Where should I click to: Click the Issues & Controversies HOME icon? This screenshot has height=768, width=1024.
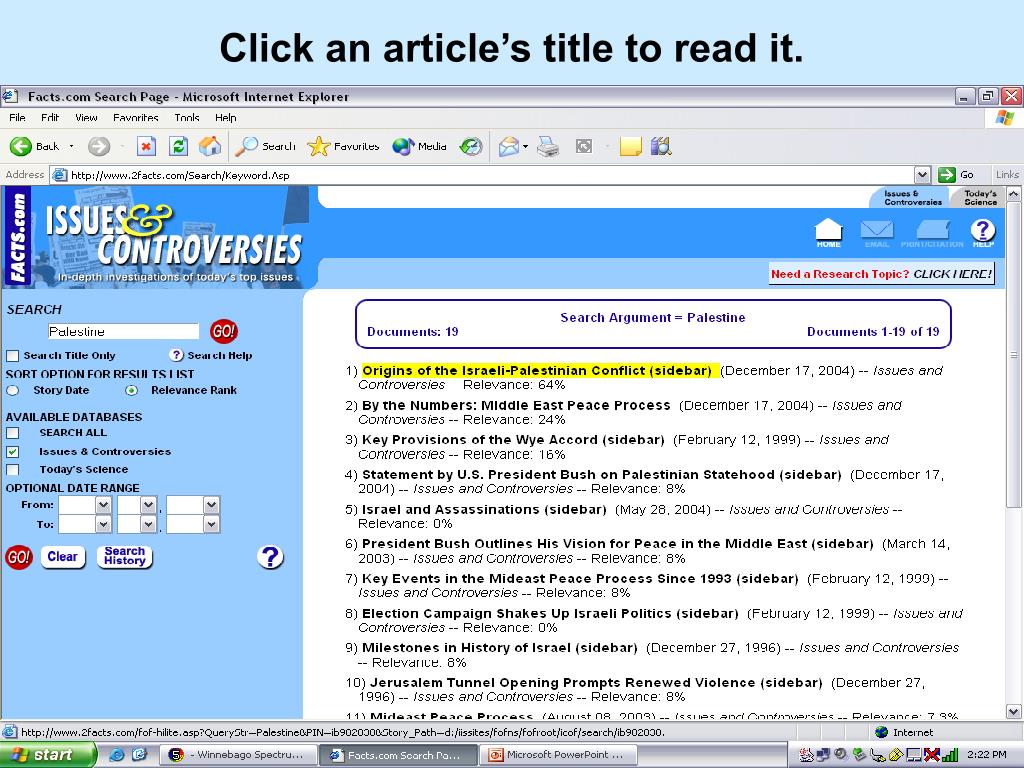tap(828, 233)
